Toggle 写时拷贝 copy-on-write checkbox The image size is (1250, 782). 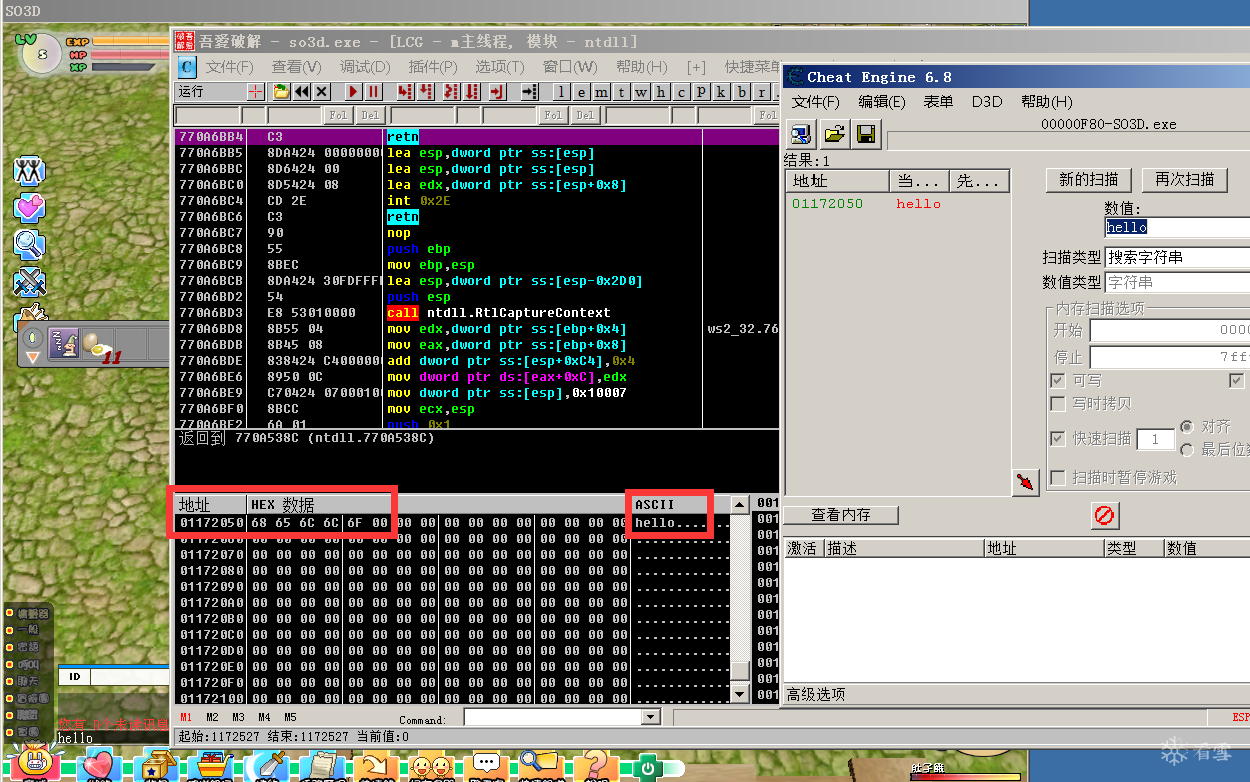pyautogui.click(x=1058, y=403)
